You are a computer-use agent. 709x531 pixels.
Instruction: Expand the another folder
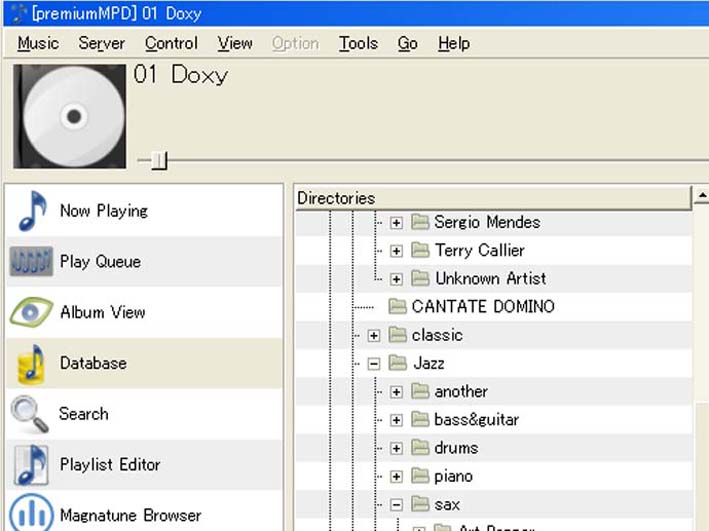pyautogui.click(x=396, y=392)
